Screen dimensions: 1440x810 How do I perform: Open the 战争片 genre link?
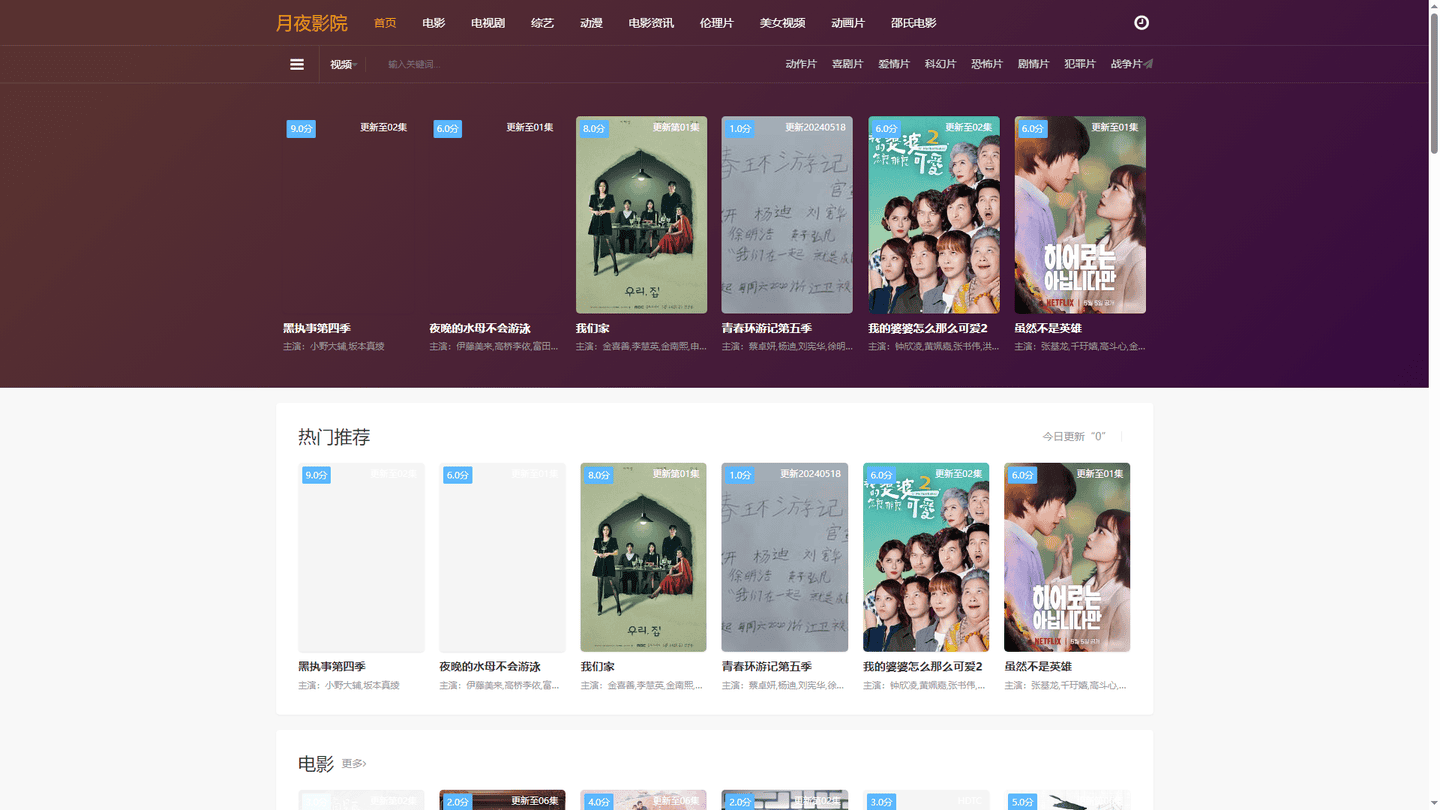pos(1127,64)
